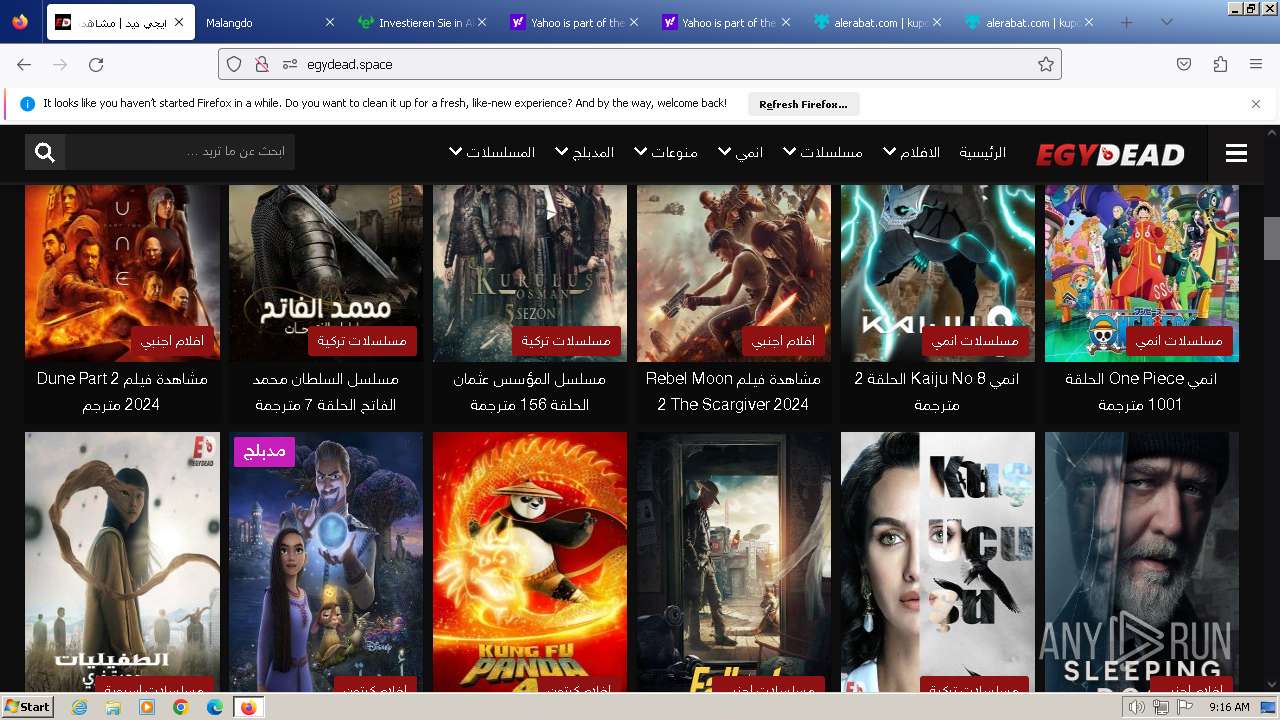
Task: Open the One Piece anime poster
Action: 1142,273
